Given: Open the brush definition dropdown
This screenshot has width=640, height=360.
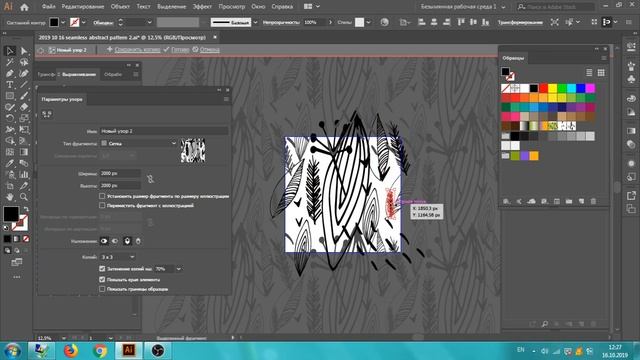Looking at the screenshot, I should click(x=255, y=22).
